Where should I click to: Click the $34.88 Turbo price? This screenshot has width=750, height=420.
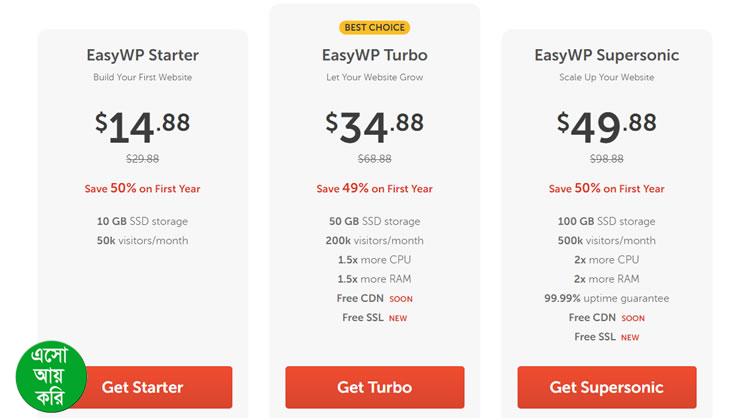tap(374, 125)
